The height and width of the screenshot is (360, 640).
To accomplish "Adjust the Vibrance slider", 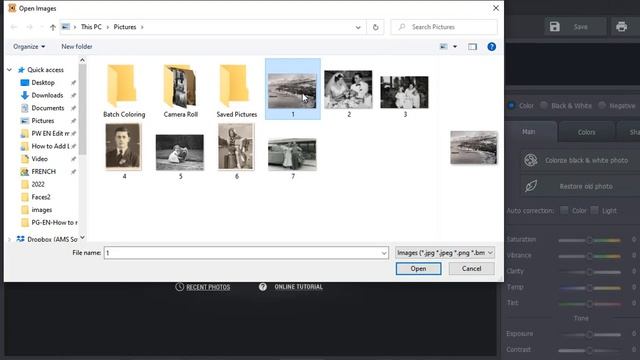I will point(589,256).
